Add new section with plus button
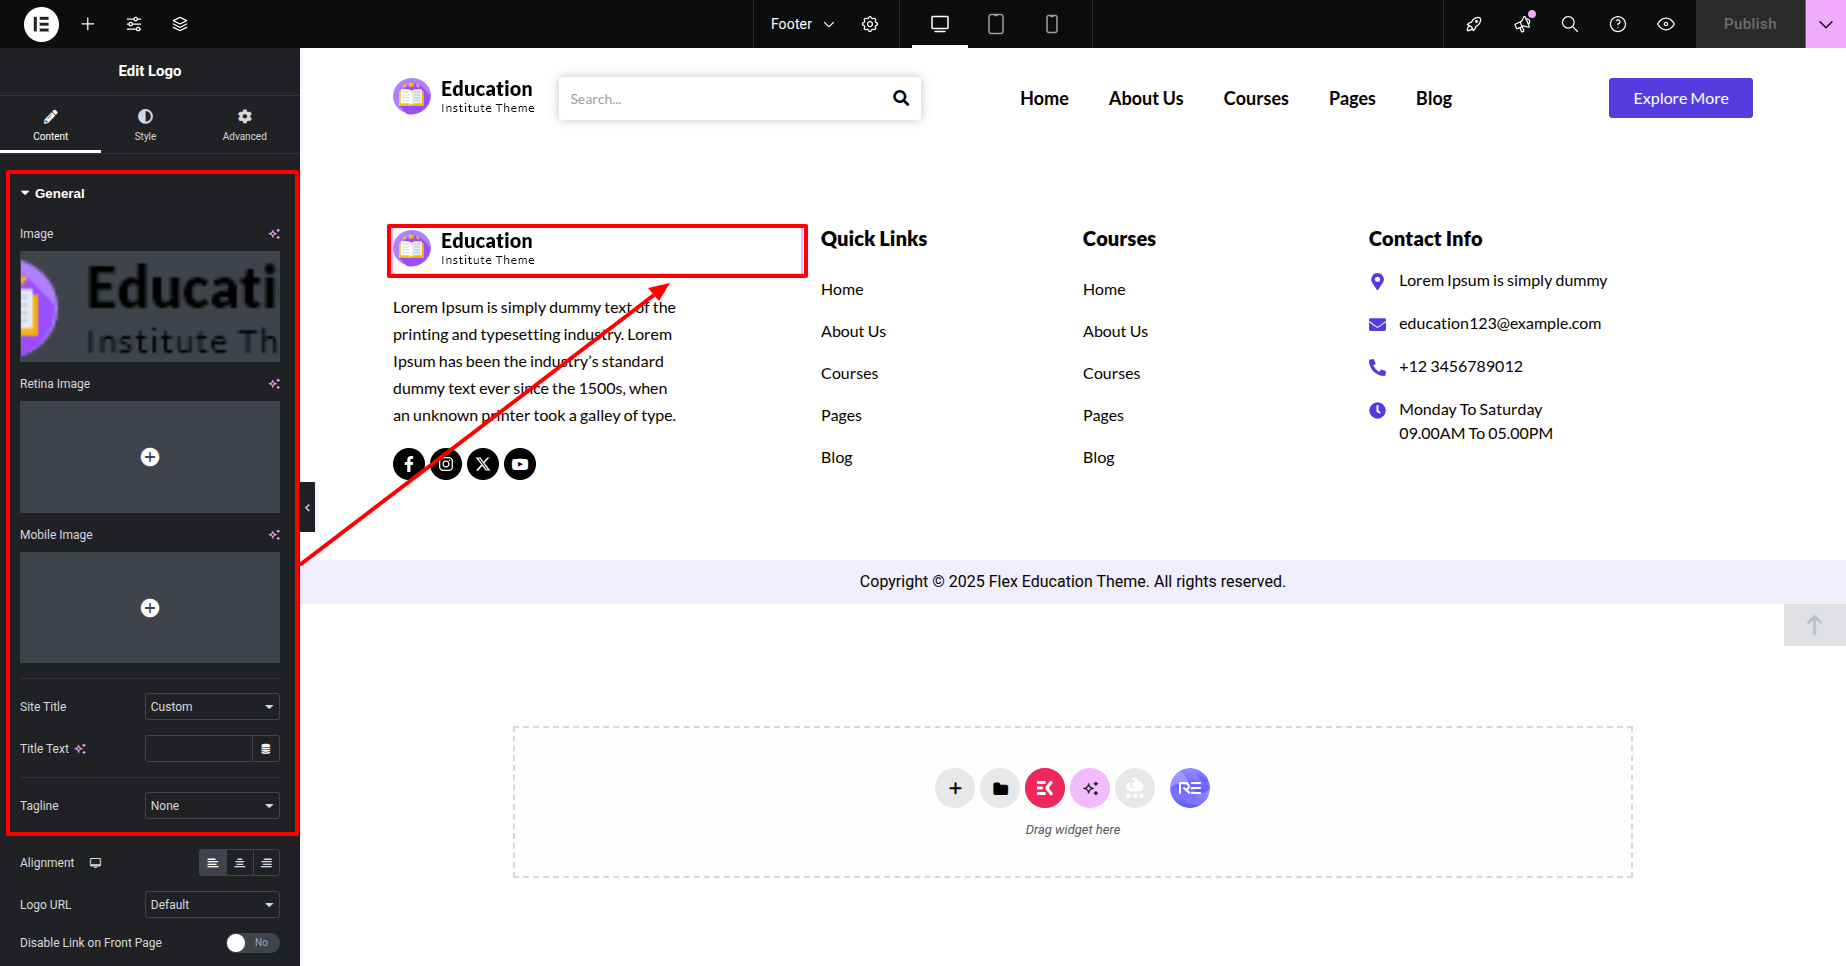 click(x=955, y=788)
